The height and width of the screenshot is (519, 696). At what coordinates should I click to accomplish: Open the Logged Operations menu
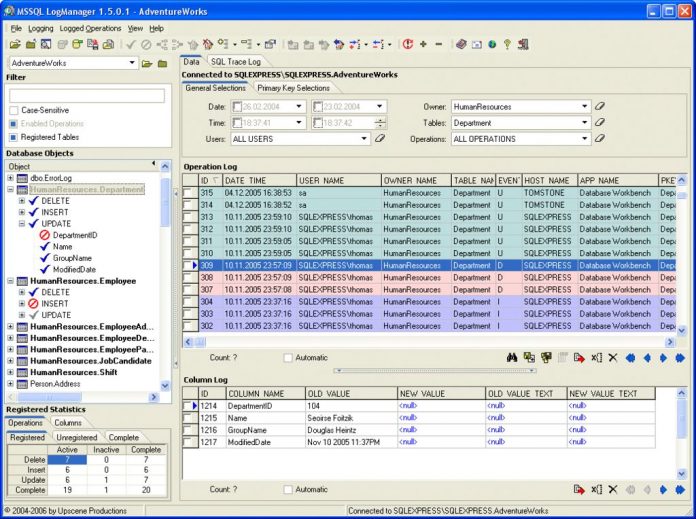click(x=91, y=28)
